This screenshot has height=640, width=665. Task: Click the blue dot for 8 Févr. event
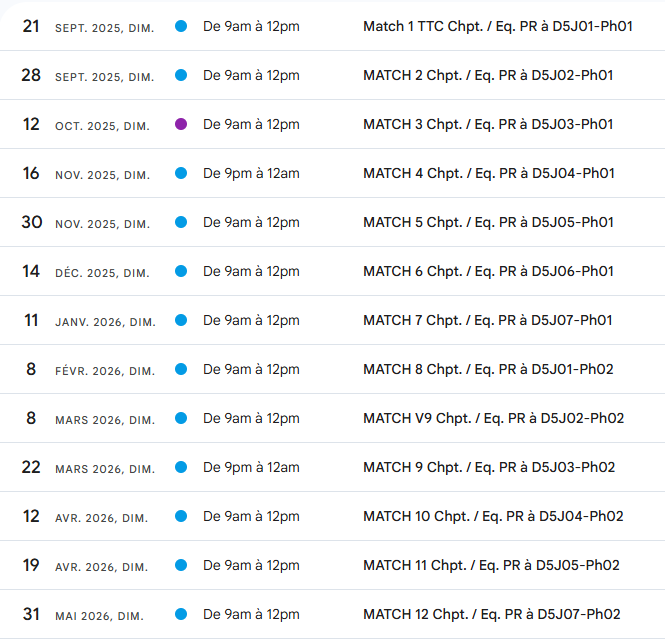click(181, 369)
